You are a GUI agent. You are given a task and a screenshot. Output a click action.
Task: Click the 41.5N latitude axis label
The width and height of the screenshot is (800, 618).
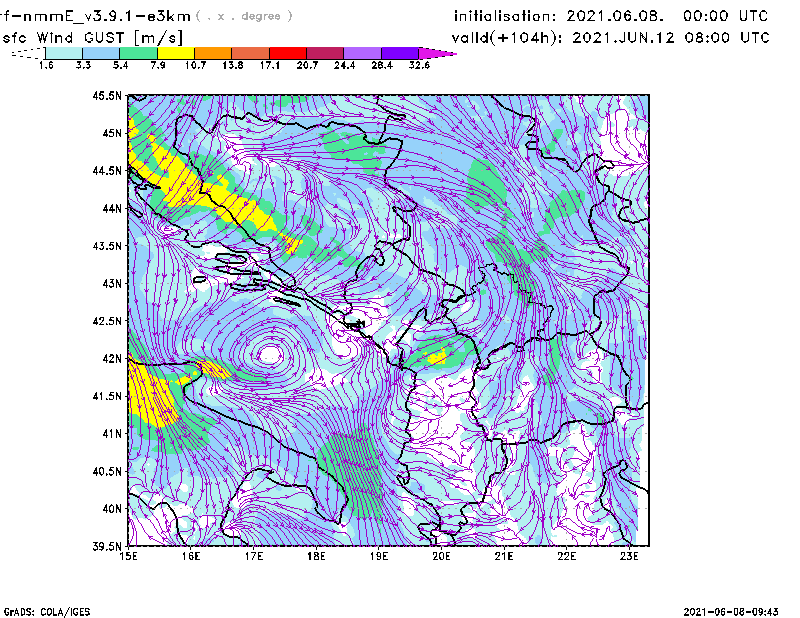click(x=107, y=396)
